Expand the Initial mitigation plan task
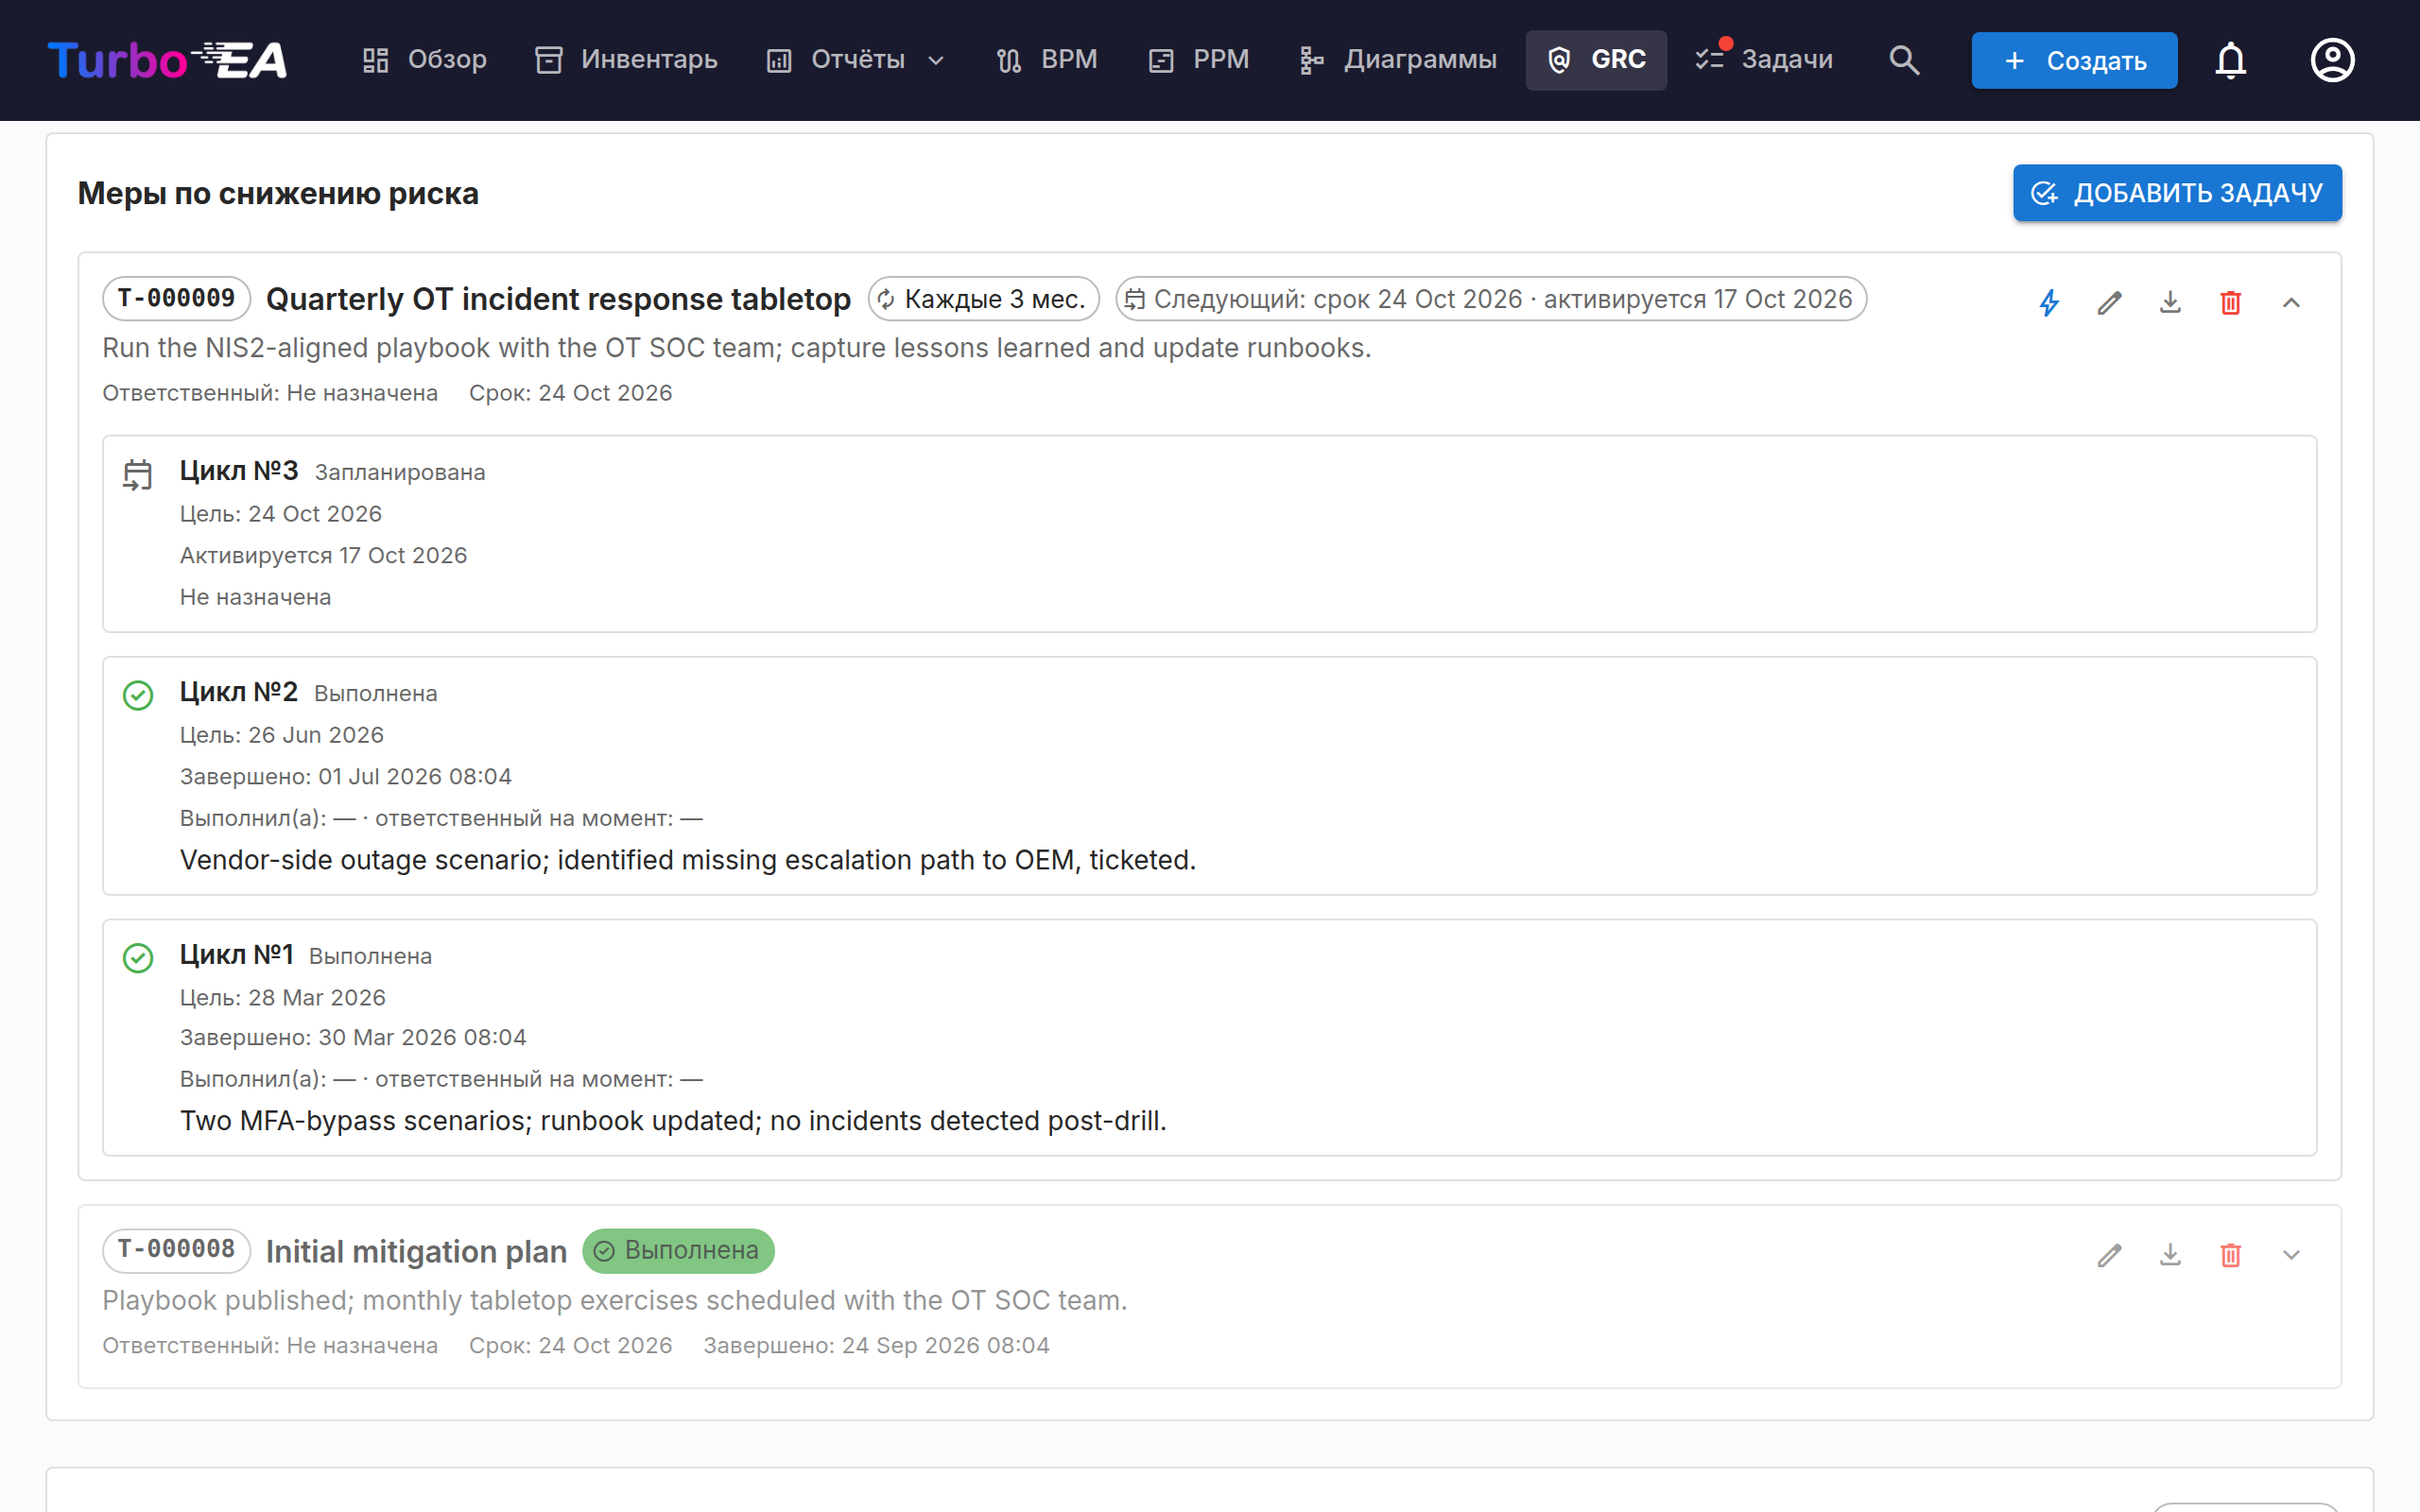Screen dimensions: 2420x1512 [2291, 1254]
